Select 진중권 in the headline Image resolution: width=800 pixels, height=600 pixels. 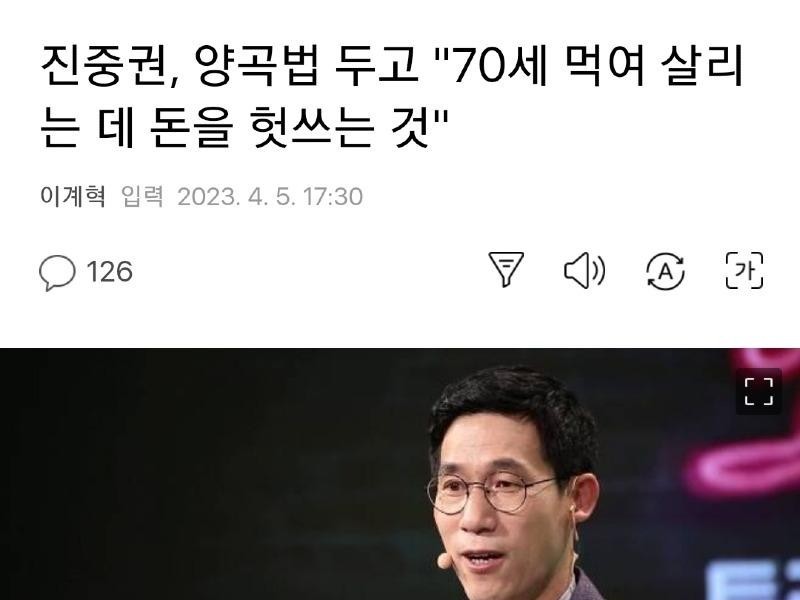click(104, 65)
